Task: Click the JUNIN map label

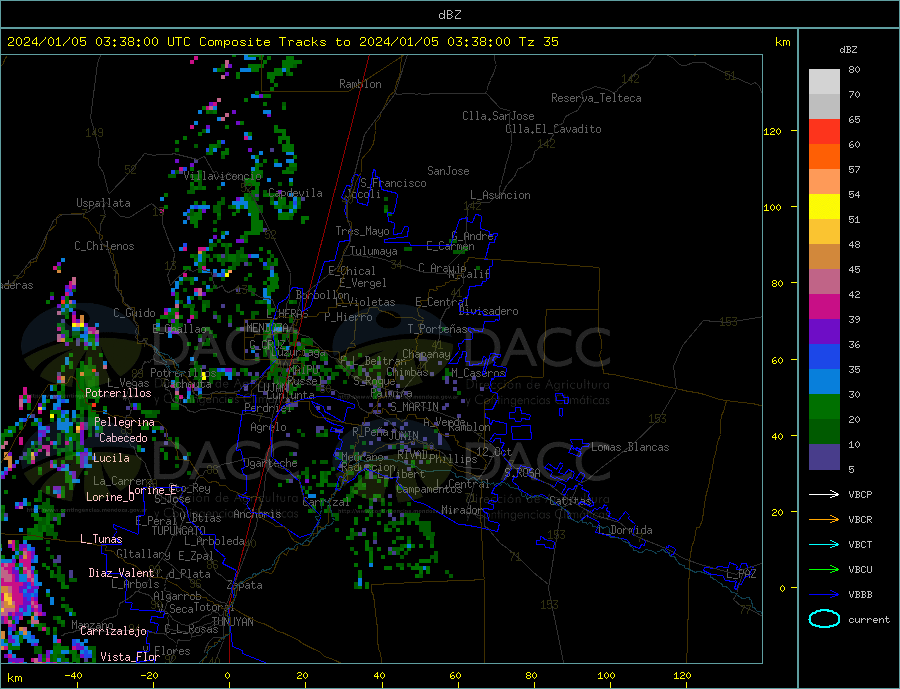Action: tap(404, 436)
